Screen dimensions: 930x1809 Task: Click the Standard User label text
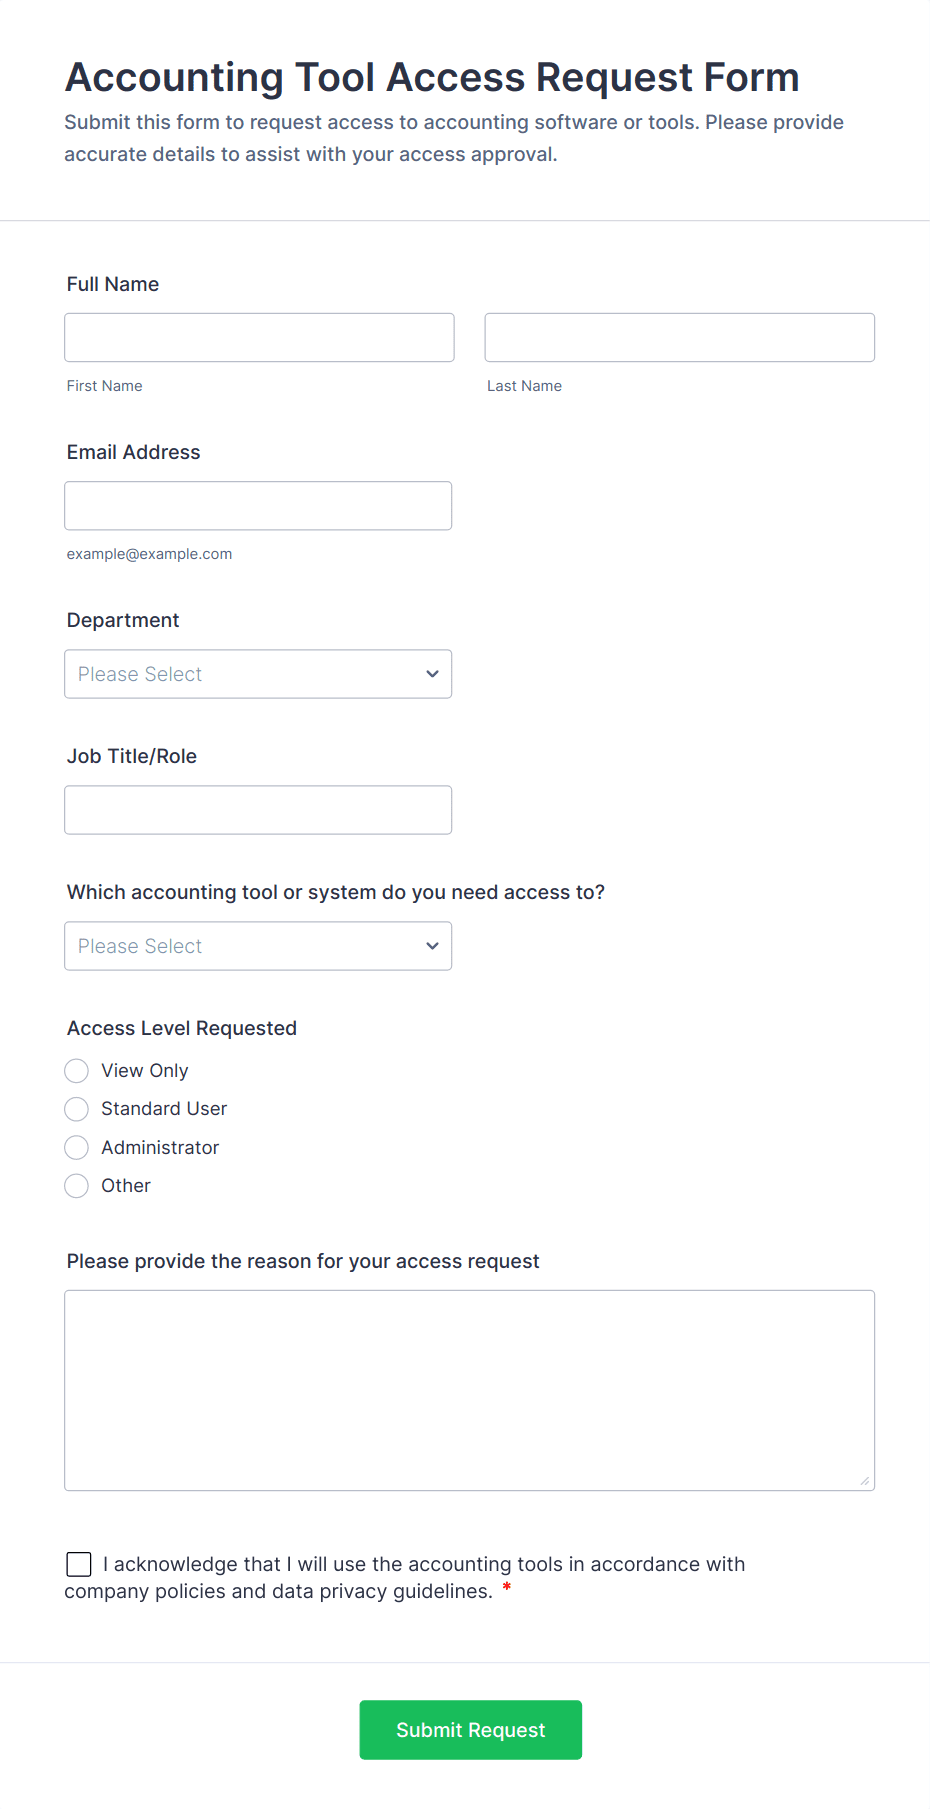tap(164, 1109)
